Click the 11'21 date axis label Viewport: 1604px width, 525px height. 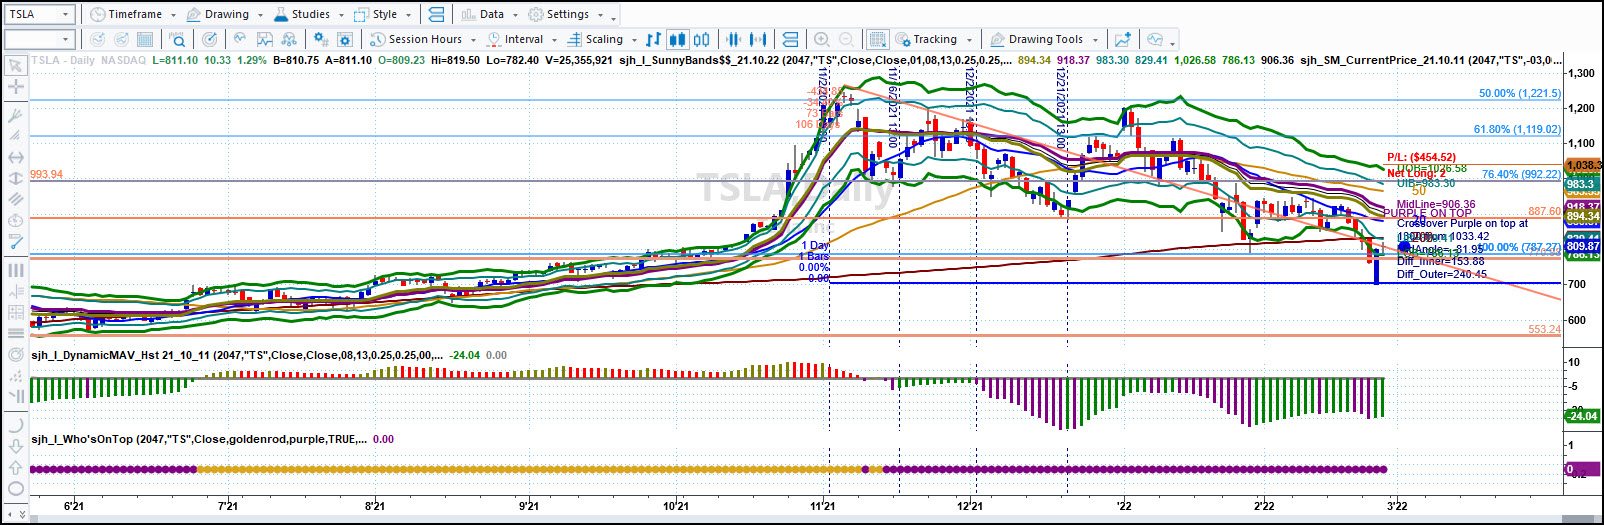823,506
